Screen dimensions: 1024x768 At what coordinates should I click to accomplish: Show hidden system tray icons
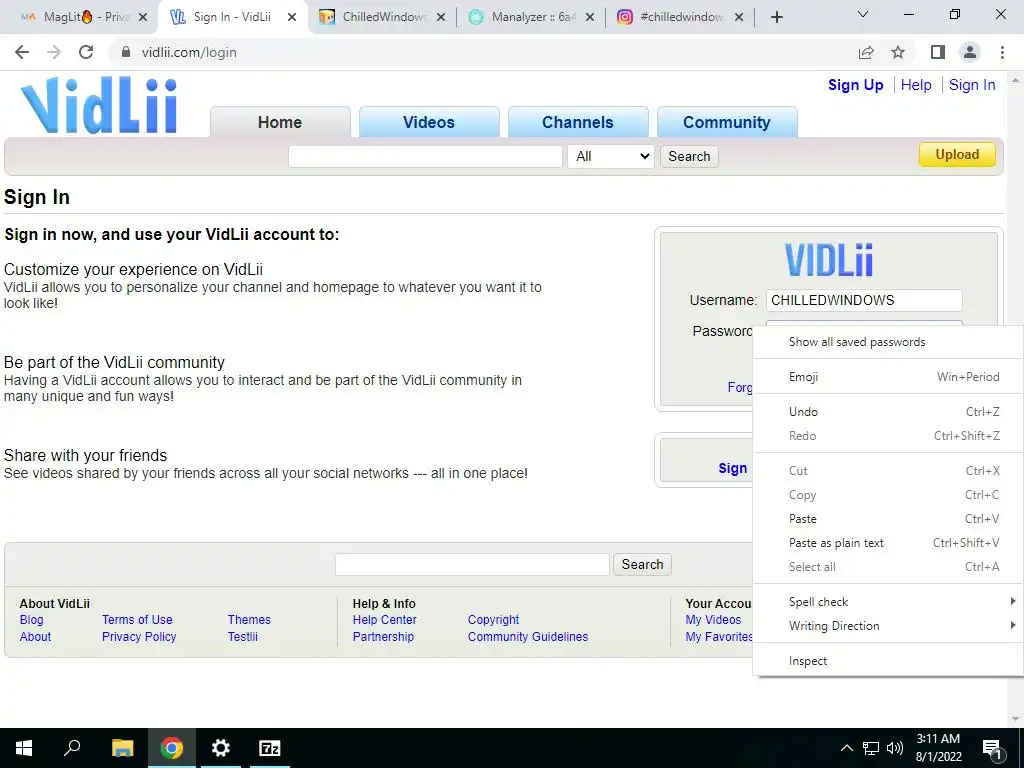click(846, 748)
